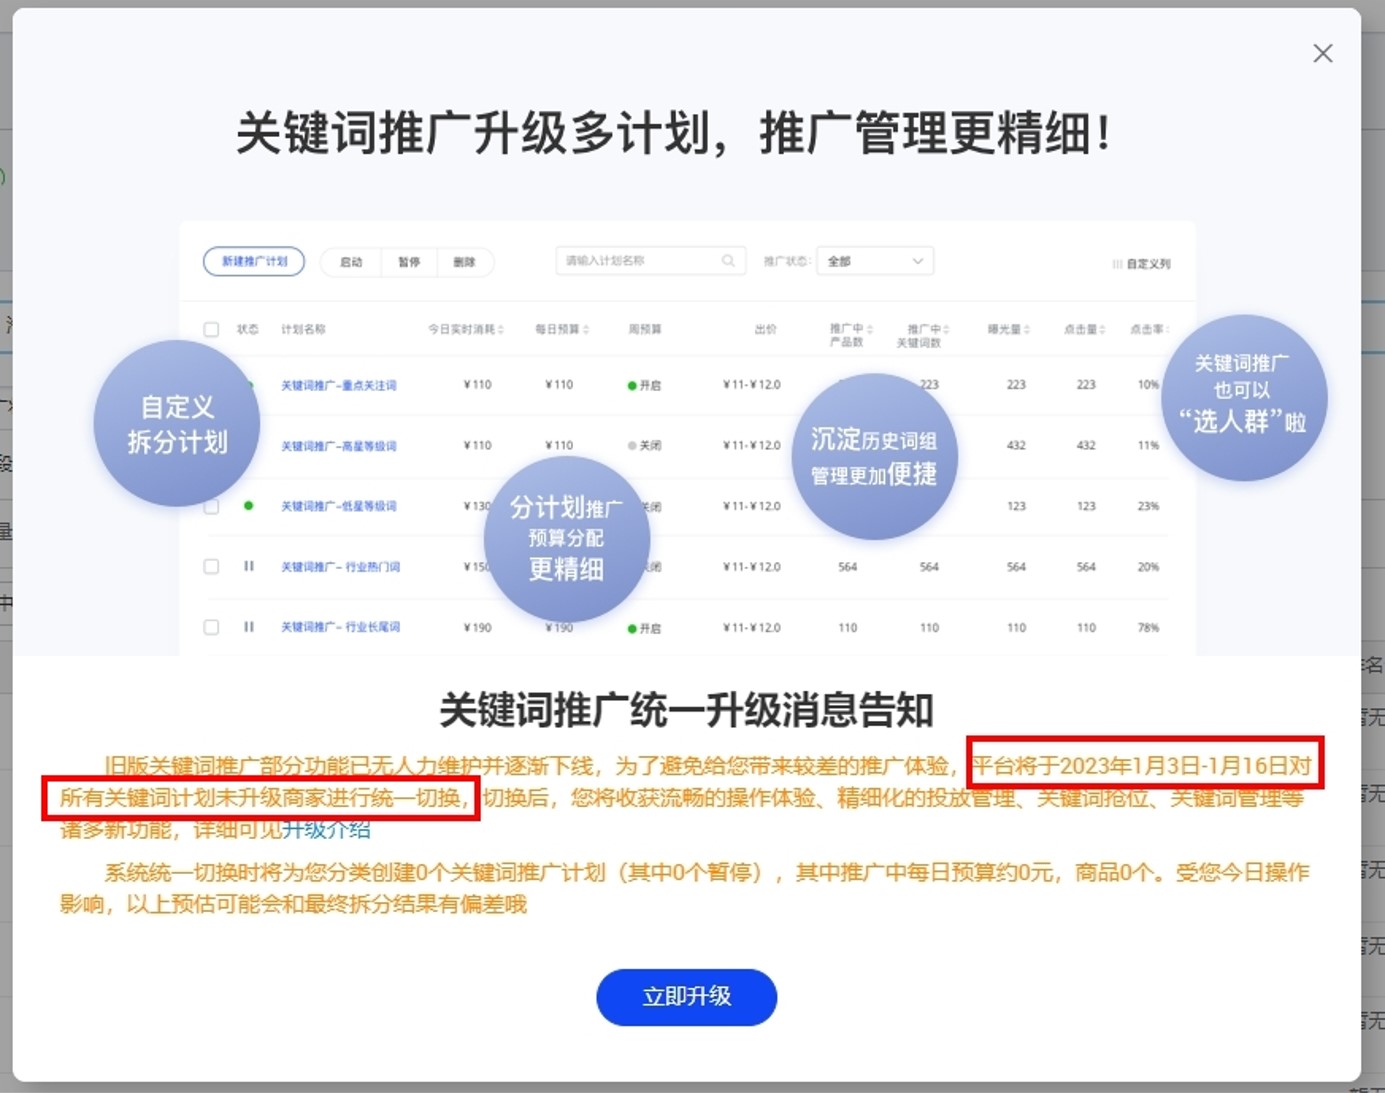Open the 推广状态 全部 dropdown
Image resolution: width=1385 pixels, height=1093 pixels.
point(875,261)
